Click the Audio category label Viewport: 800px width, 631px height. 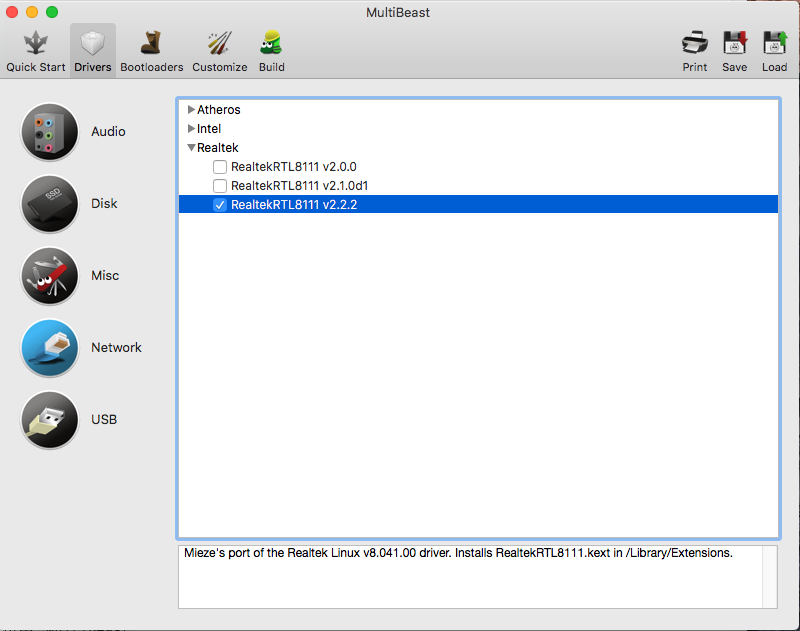[108, 132]
